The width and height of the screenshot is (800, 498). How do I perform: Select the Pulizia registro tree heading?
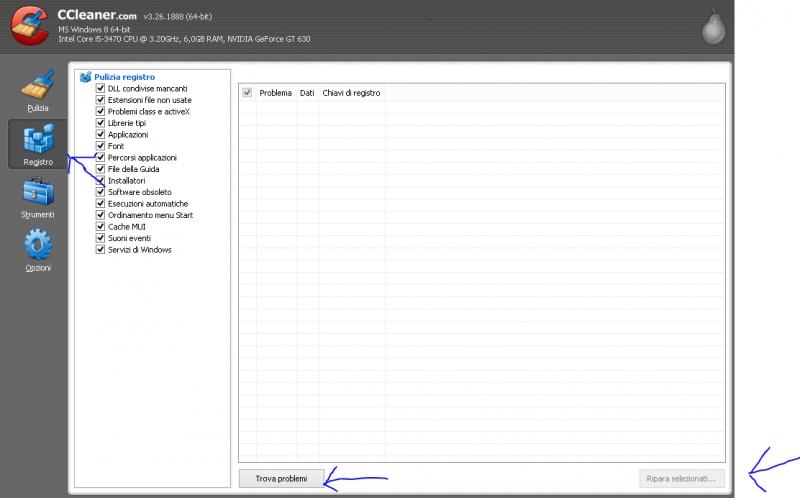click(124, 77)
